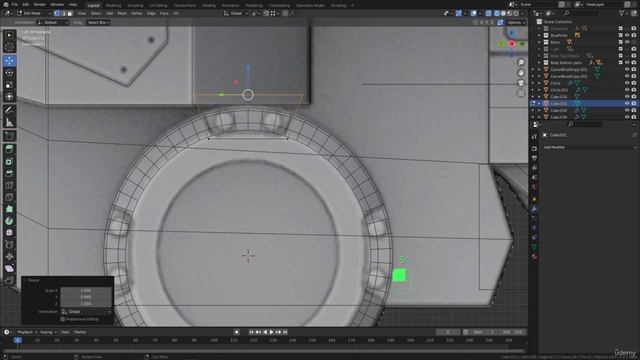Select the Add Cube tool

point(9,136)
